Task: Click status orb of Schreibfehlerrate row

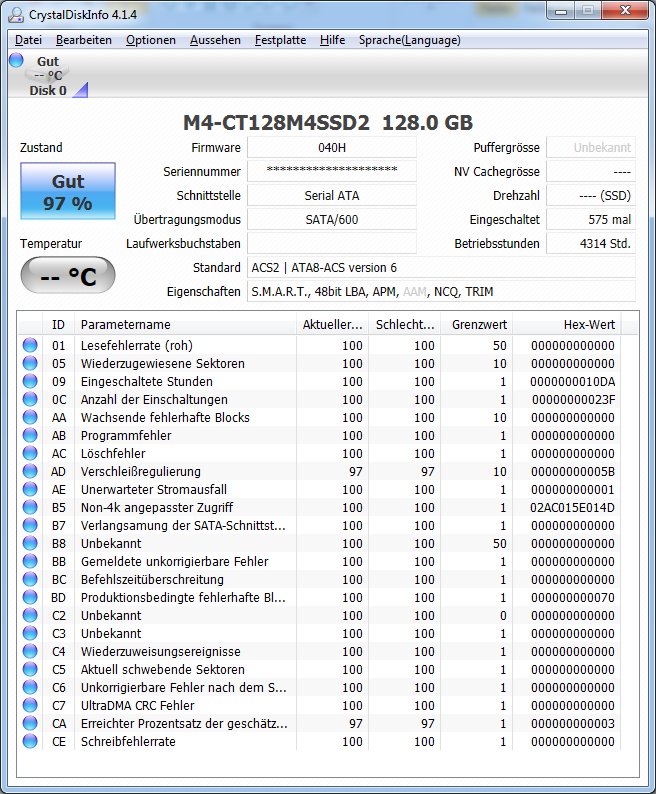Action: point(30,741)
